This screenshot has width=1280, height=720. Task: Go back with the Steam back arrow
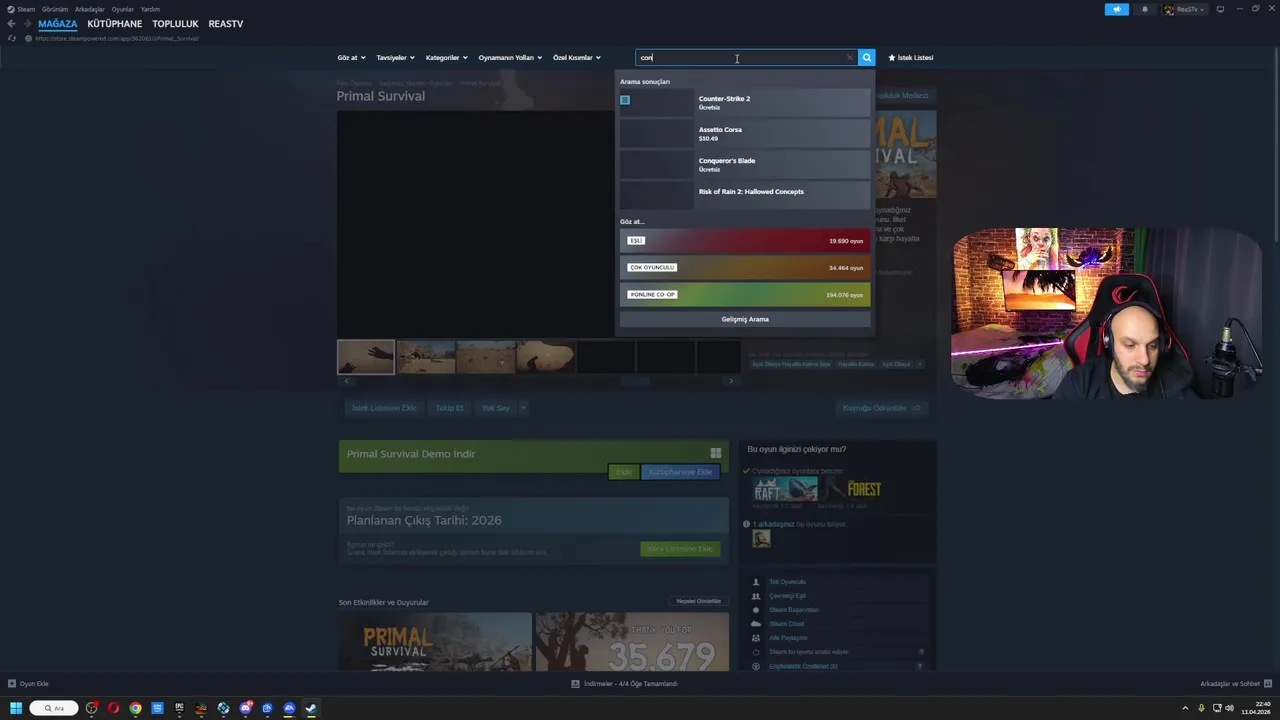coord(11,24)
